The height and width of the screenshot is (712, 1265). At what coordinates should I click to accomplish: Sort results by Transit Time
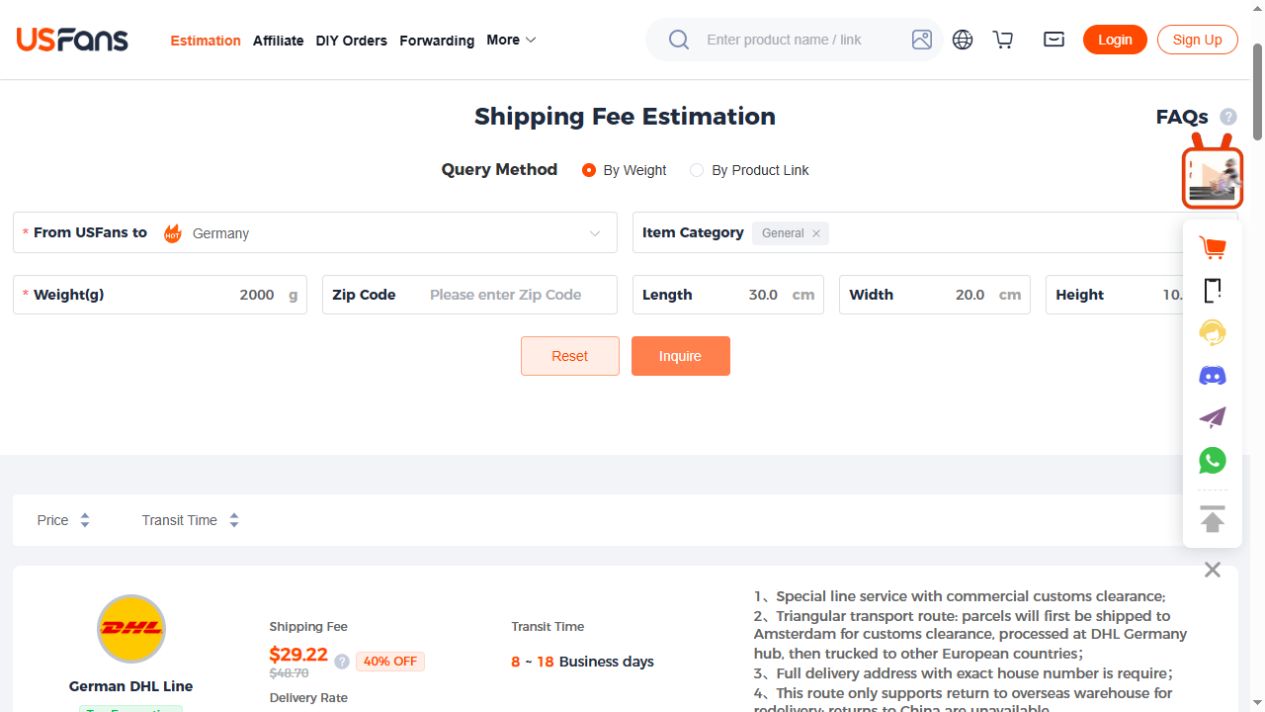[x=190, y=520]
